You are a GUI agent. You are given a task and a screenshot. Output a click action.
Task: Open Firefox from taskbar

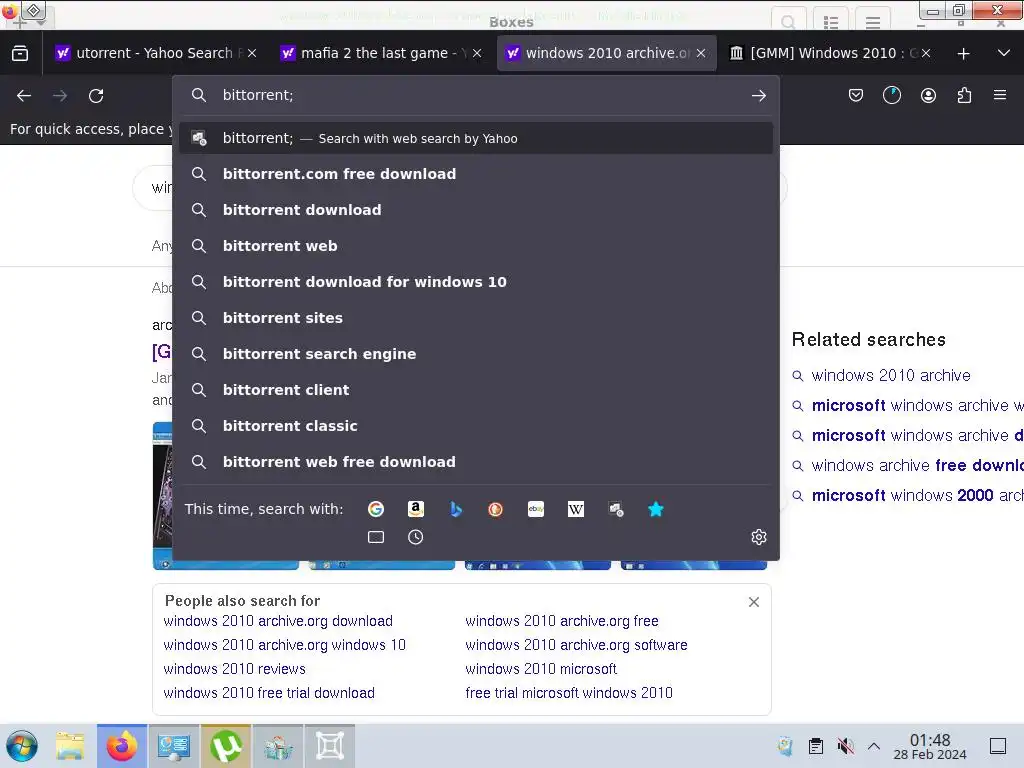pyautogui.click(x=122, y=746)
